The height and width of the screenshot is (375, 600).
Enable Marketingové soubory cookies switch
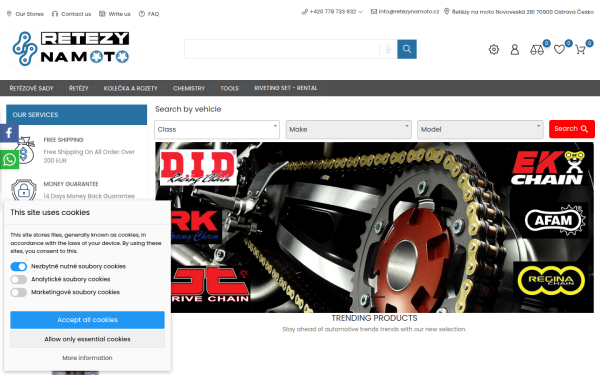coord(18,292)
